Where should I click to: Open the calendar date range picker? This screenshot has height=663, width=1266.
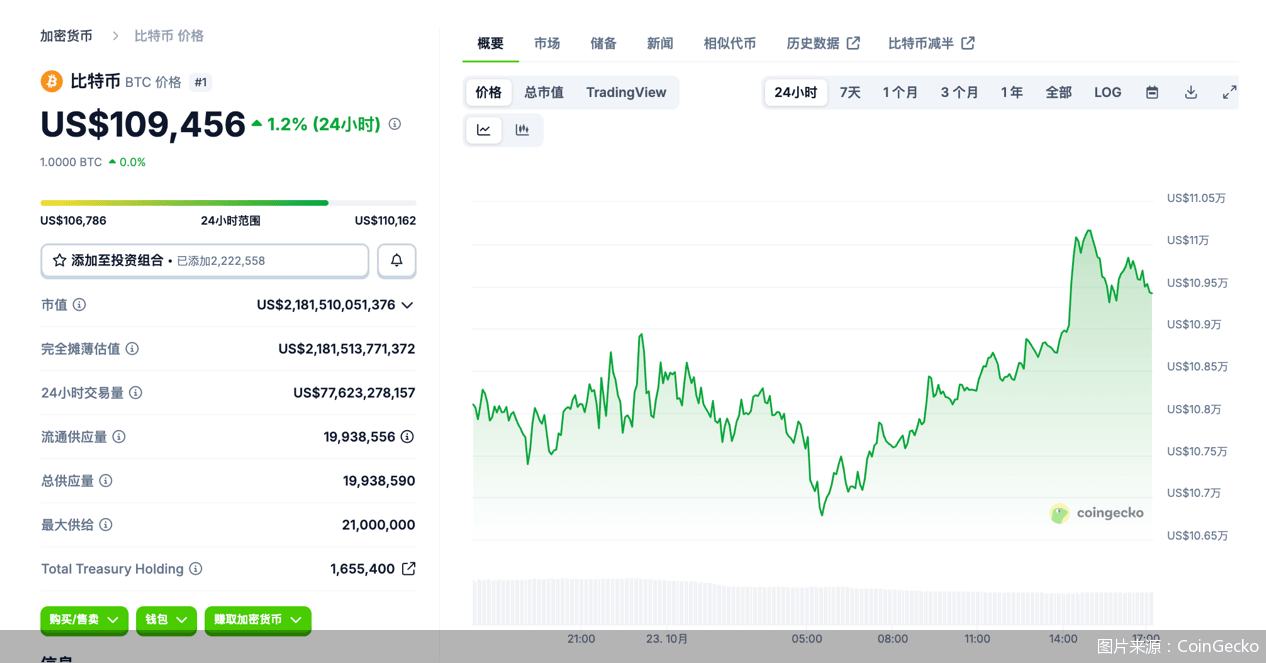pyautogui.click(x=1152, y=92)
